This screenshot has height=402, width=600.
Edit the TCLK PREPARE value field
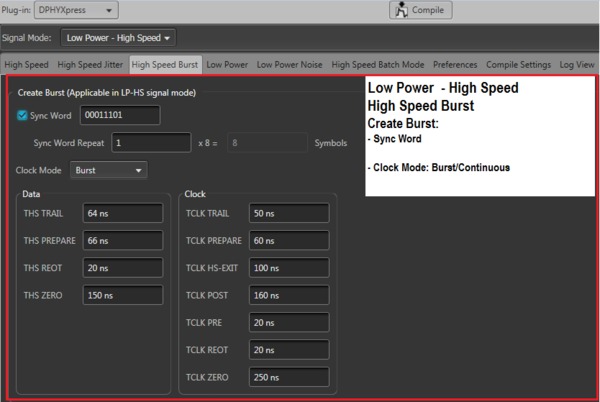pyautogui.click(x=288, y=241)
